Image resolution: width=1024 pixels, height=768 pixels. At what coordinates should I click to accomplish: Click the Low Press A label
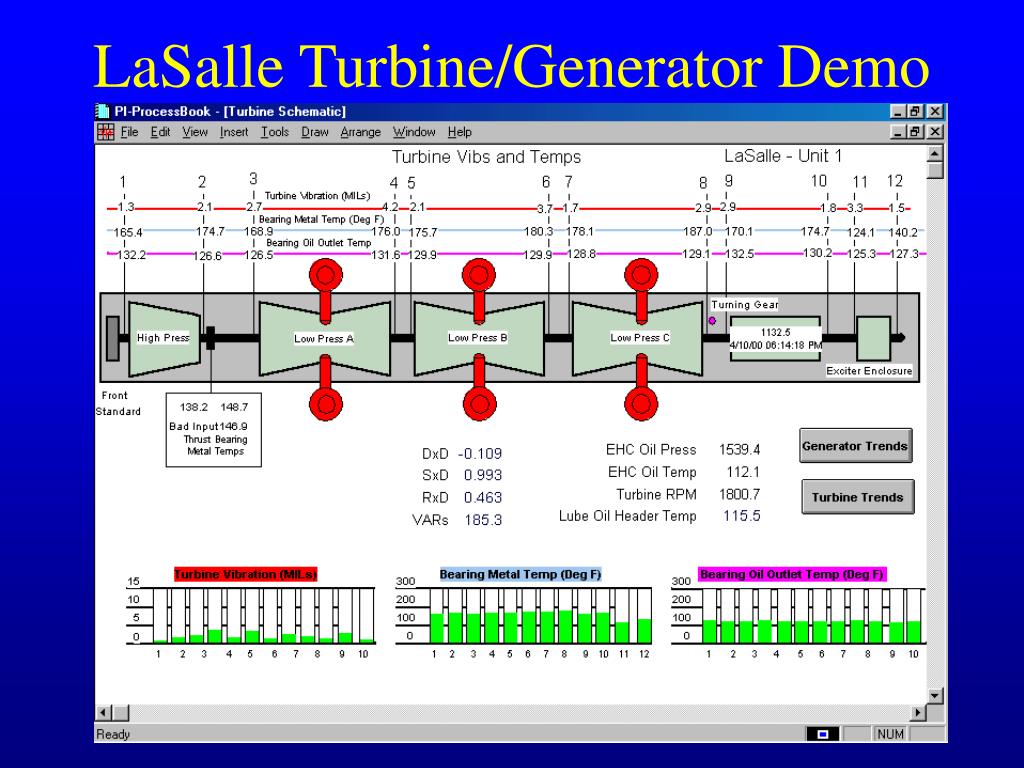tap(324, 339)
